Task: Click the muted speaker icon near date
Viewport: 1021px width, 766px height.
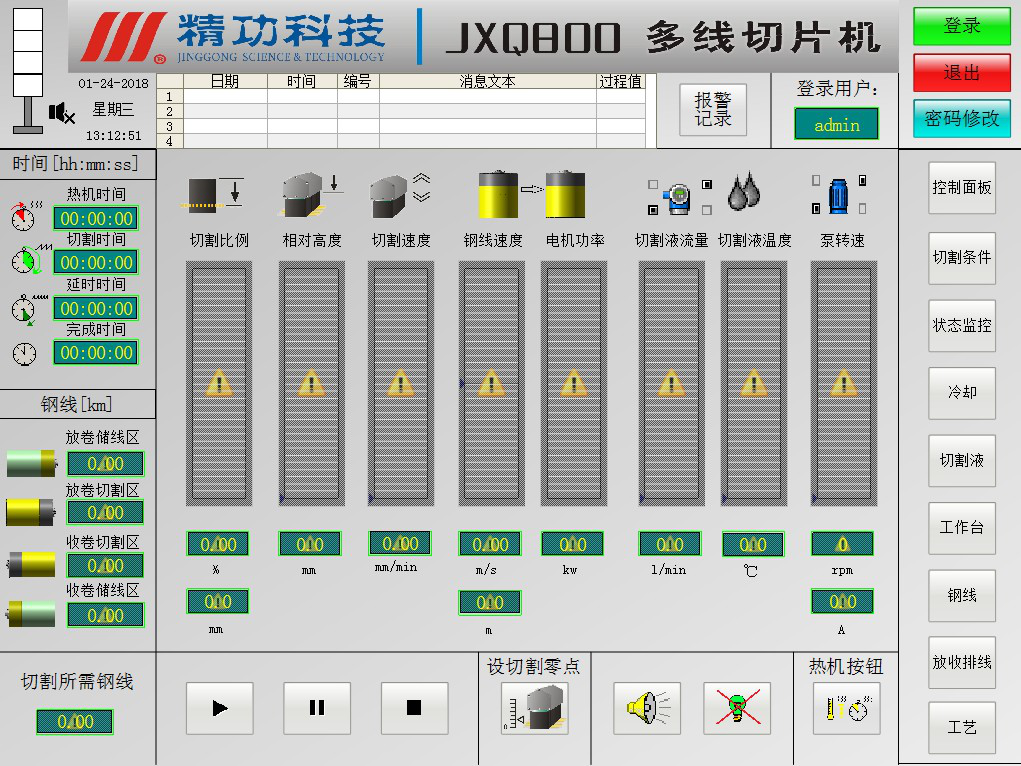Action: tap(62, 113)
